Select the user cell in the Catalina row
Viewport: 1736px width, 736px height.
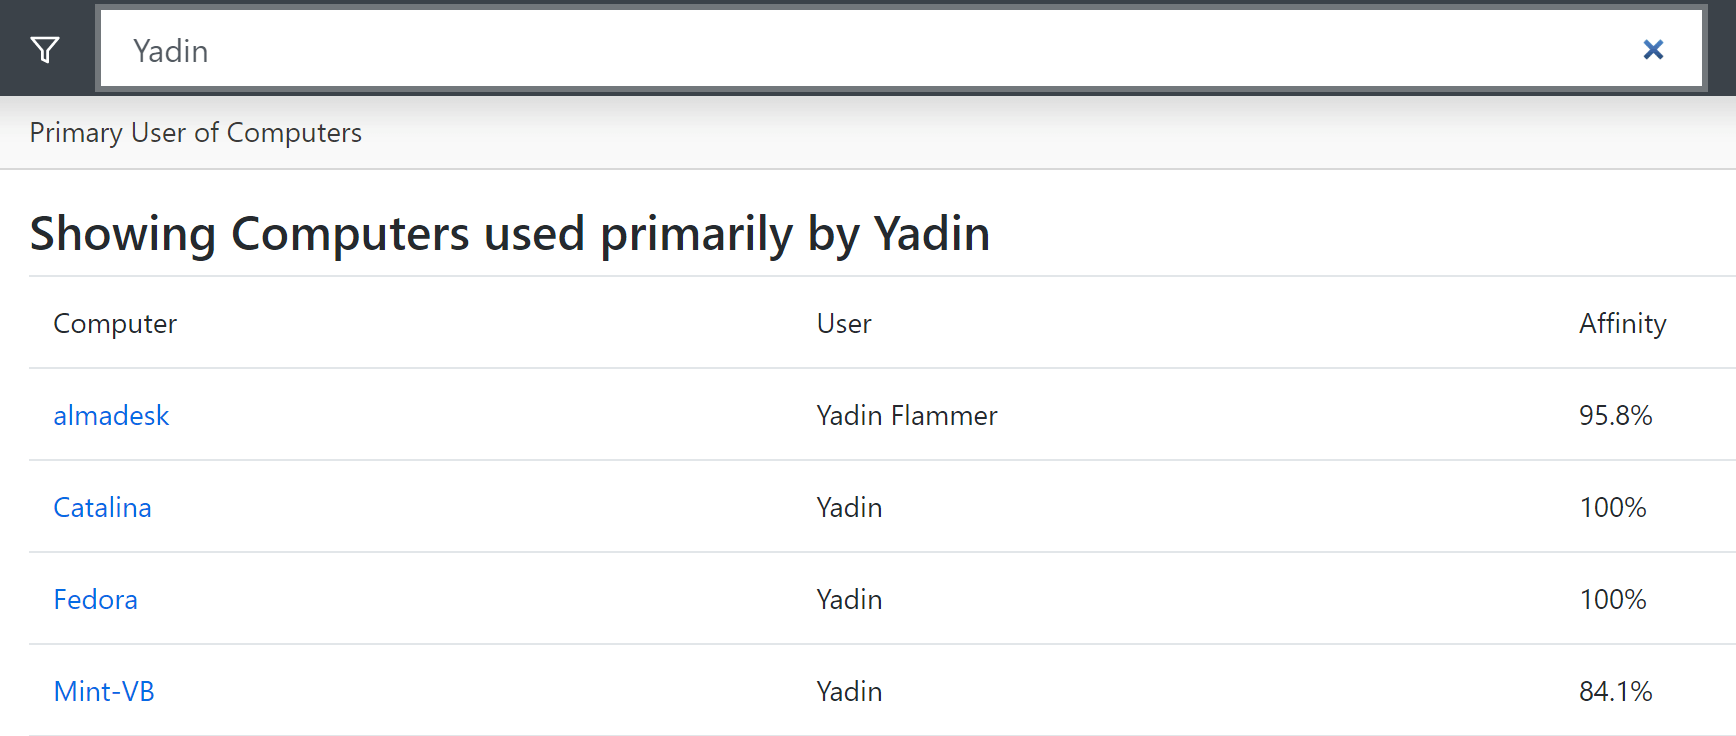point(849,508)
